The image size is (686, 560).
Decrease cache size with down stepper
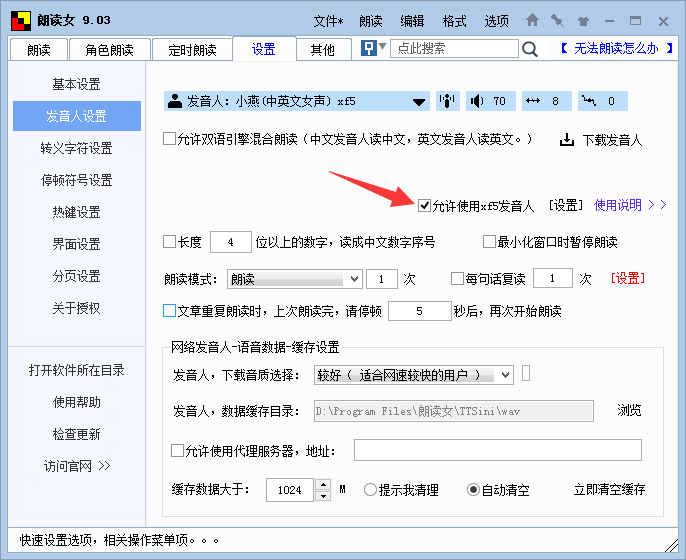(323, 496)
